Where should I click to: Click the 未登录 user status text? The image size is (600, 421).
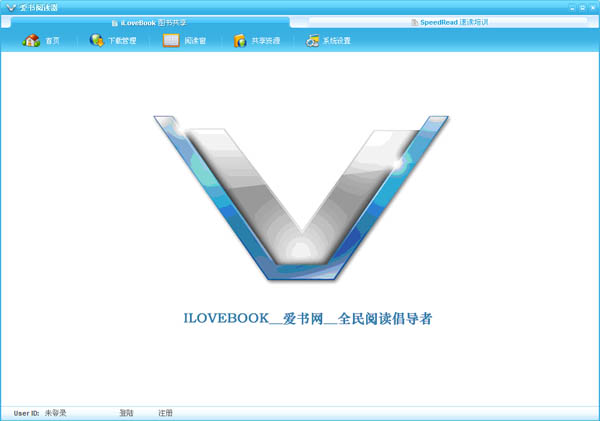(x=55, y=413)
